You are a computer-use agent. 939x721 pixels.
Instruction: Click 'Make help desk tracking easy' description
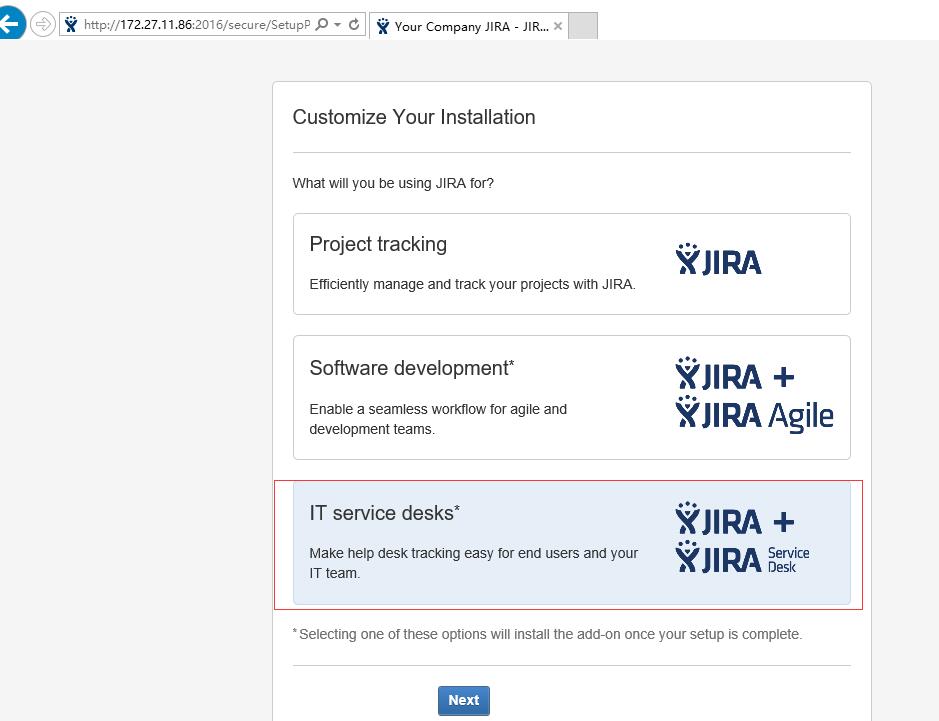coord(473,563)
